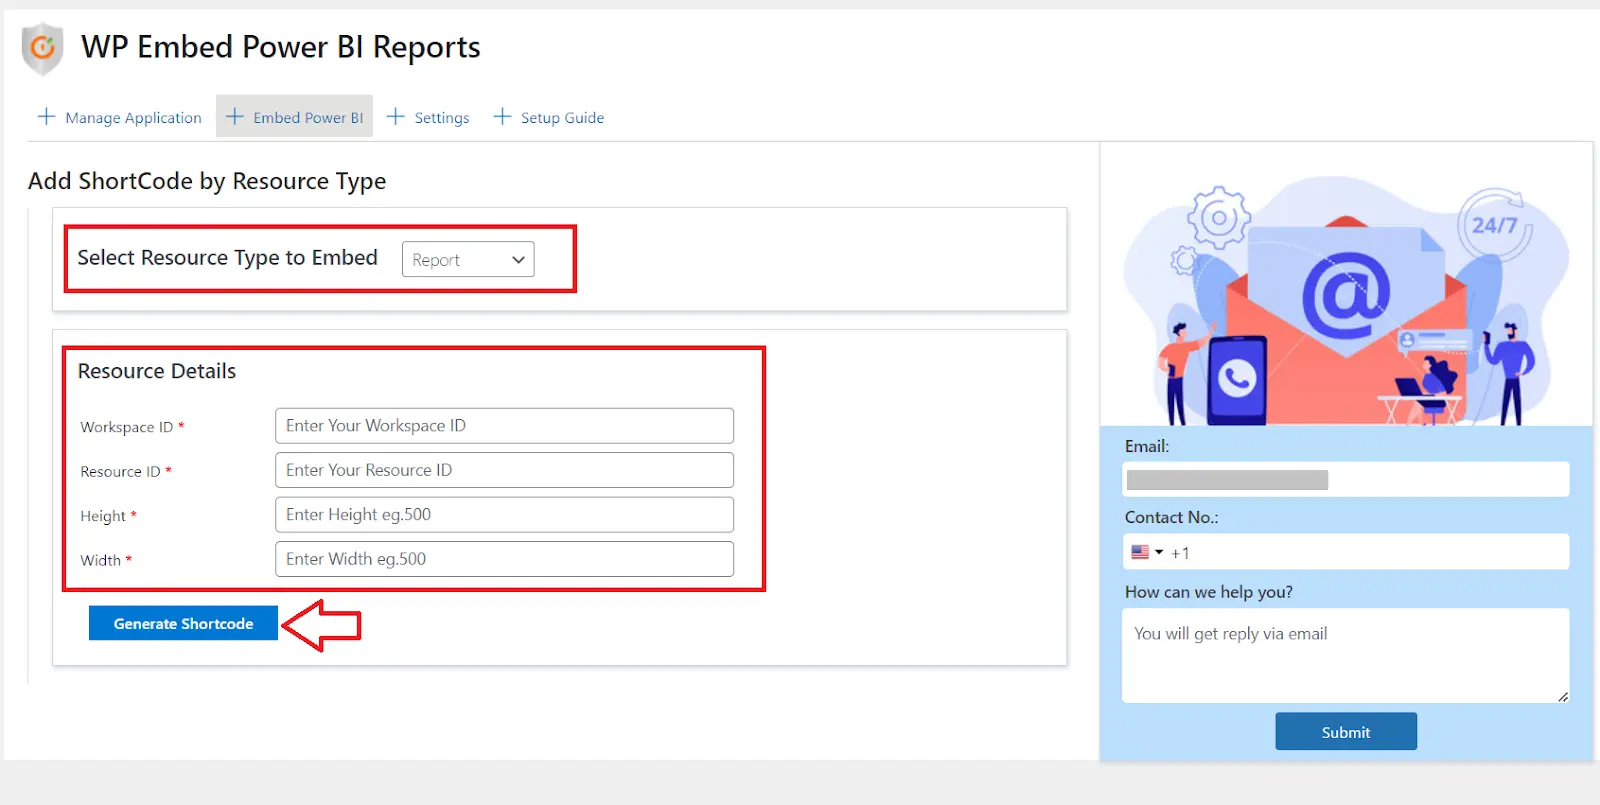Click the How can we help you? label
Viewport: 1600px width, 805px height.
tap(1208, 592)
